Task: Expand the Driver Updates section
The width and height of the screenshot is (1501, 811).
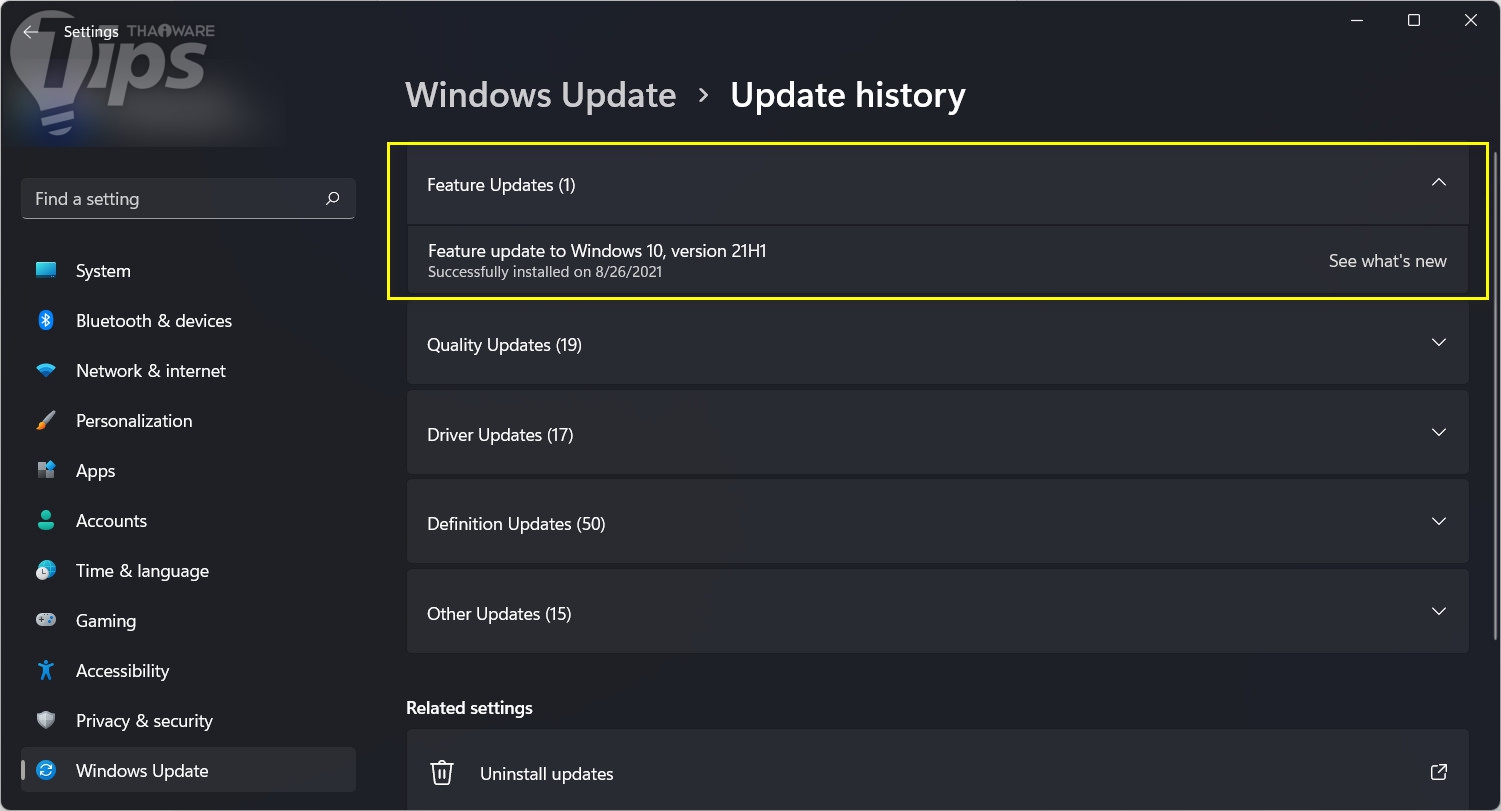Action: 1439,432
